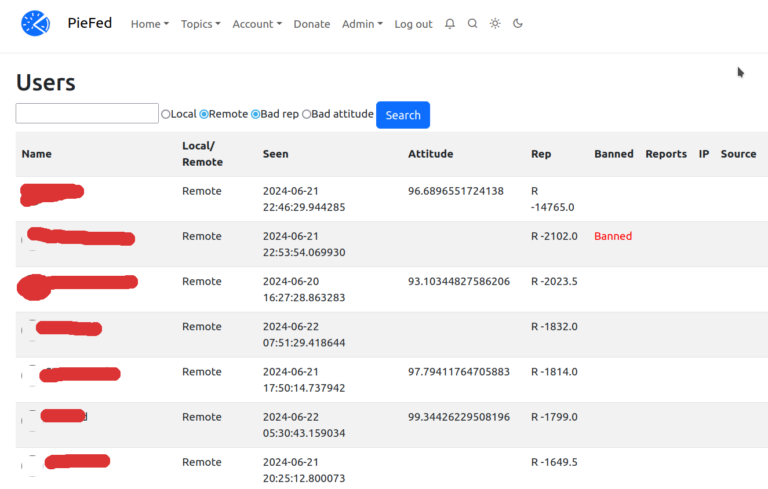Open the first redacted user name
The image size is (768, 489).
[x=52, y=193]
